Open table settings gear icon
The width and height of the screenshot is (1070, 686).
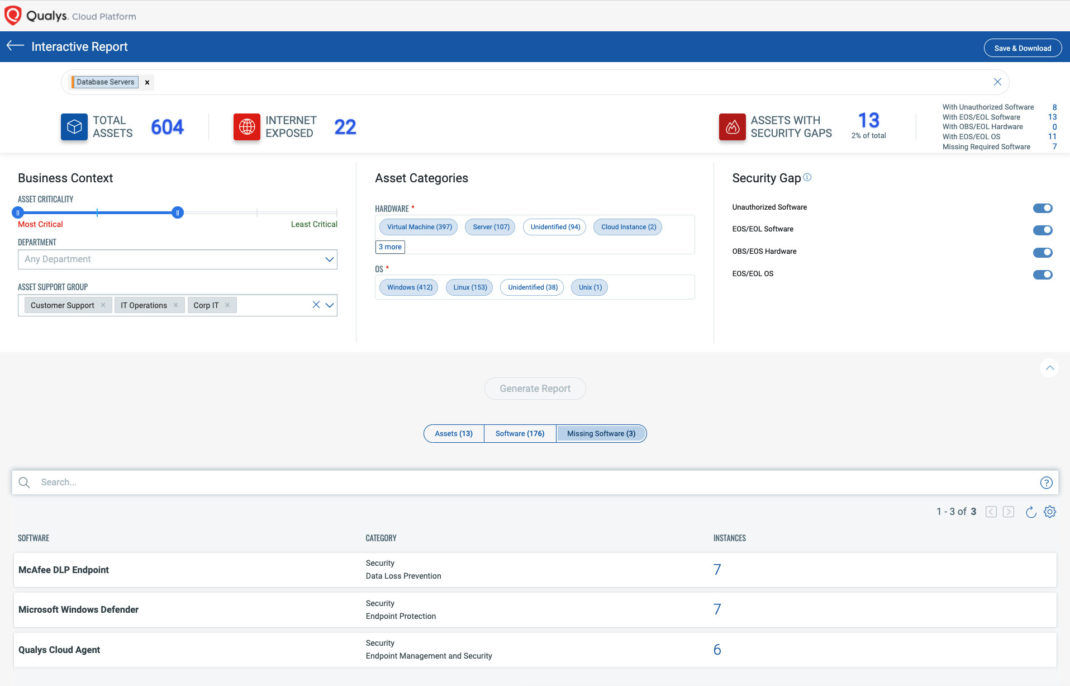click(1050, 512)
